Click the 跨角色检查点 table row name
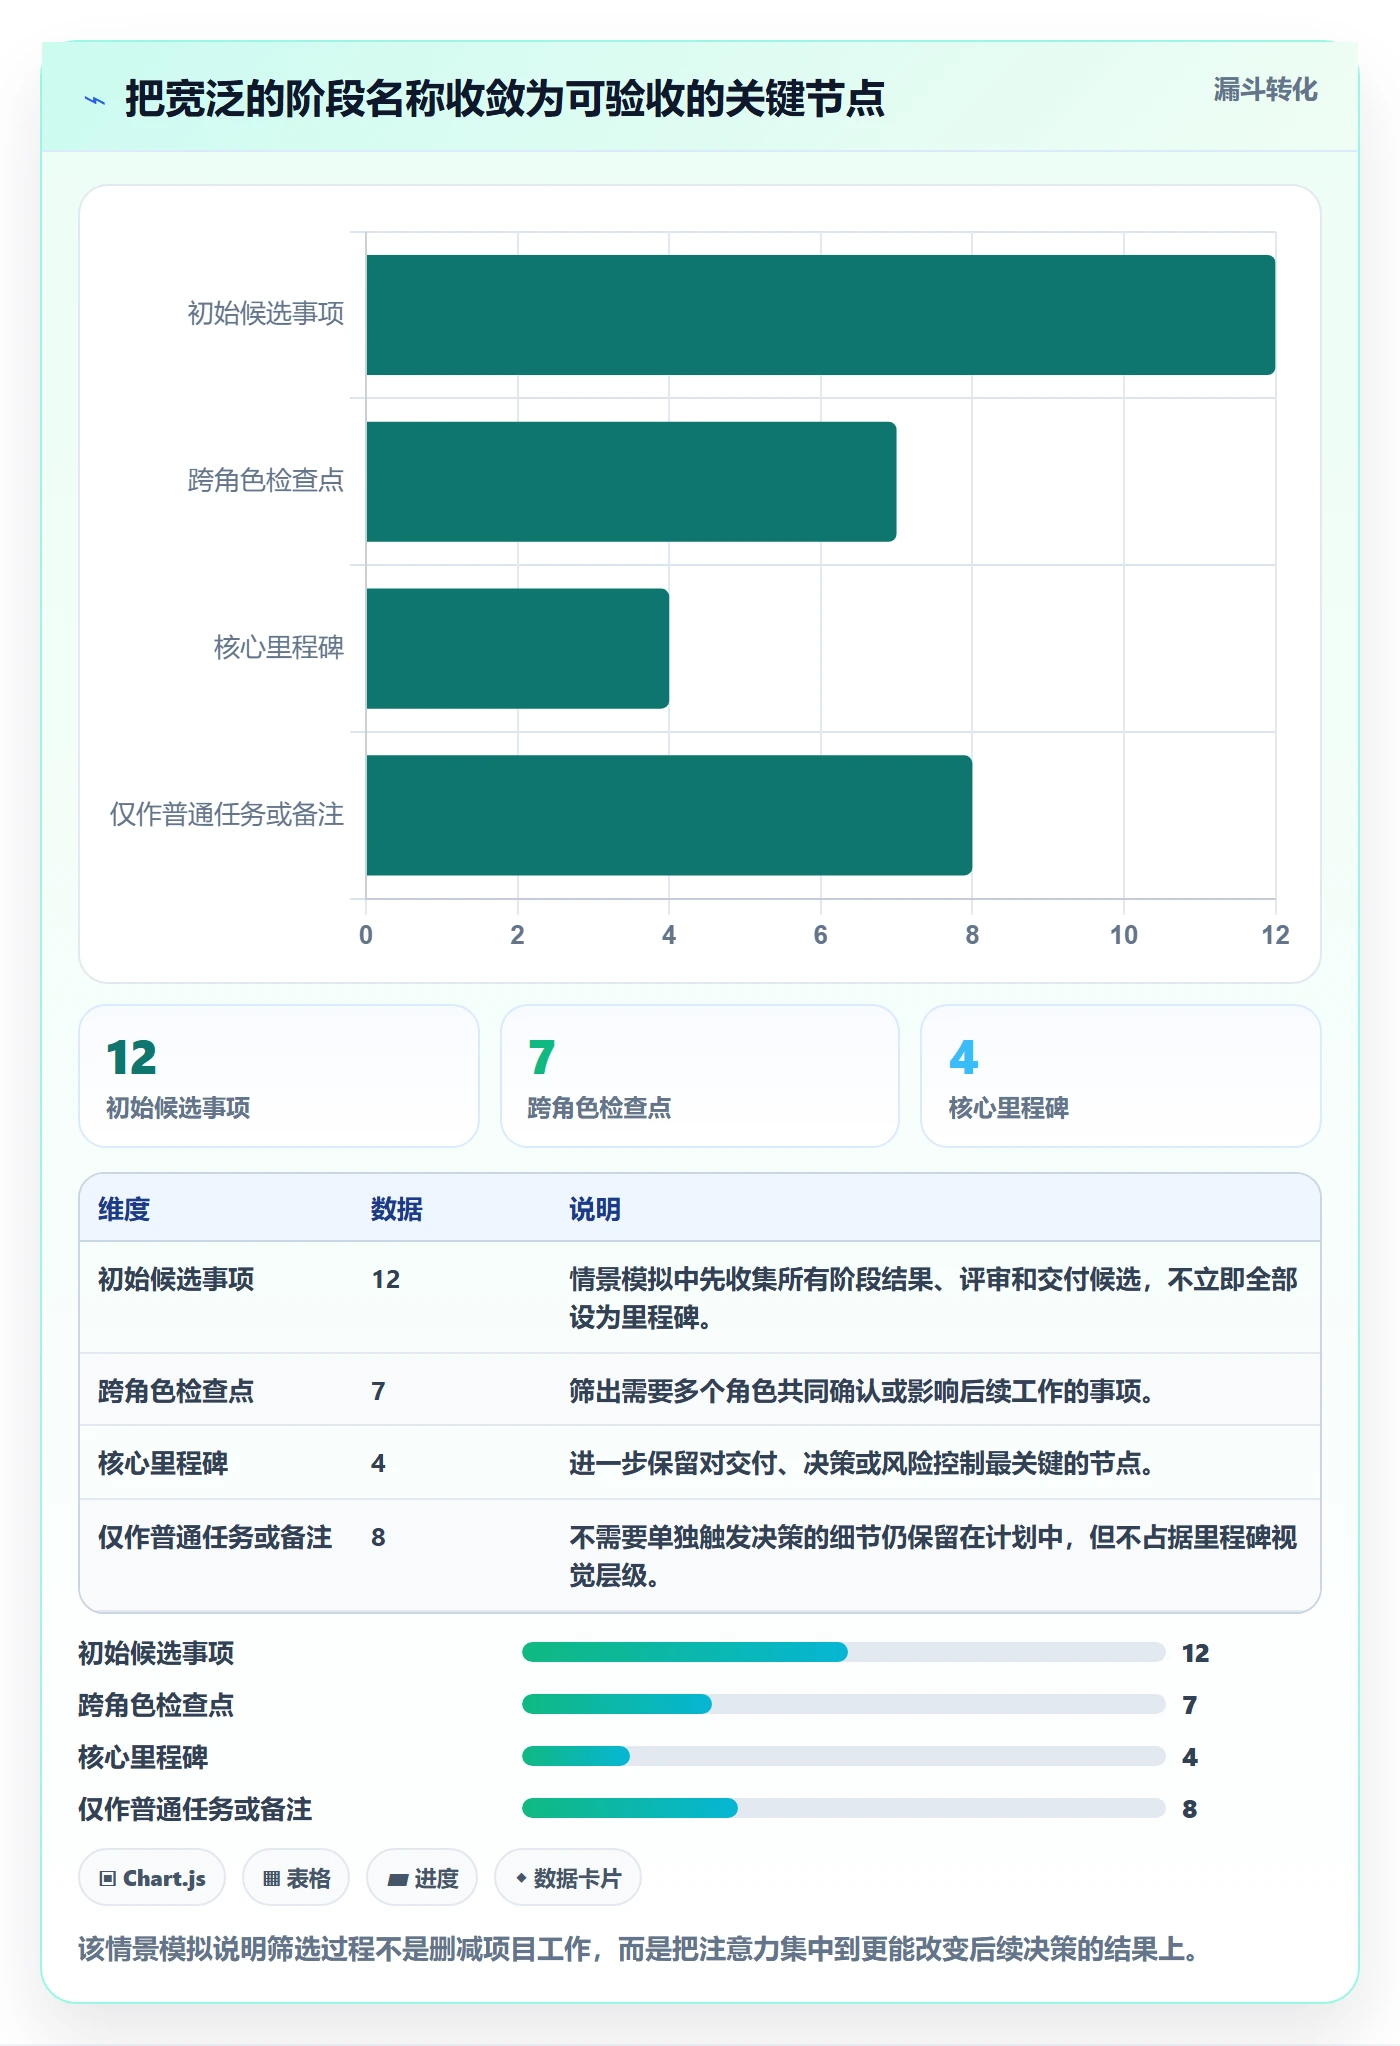Image resolution: width=1400 pixels, height=2046 pixels. point(176,1391)
